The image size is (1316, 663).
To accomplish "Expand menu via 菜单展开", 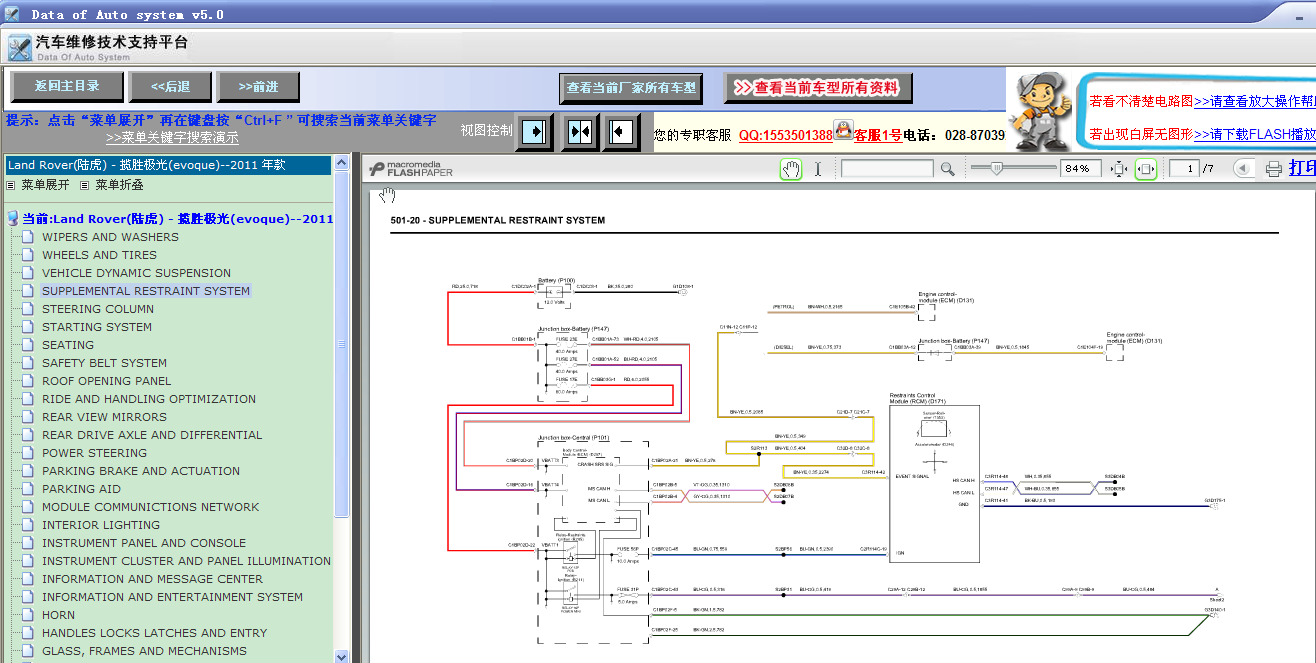I will (x=45, y=185).
